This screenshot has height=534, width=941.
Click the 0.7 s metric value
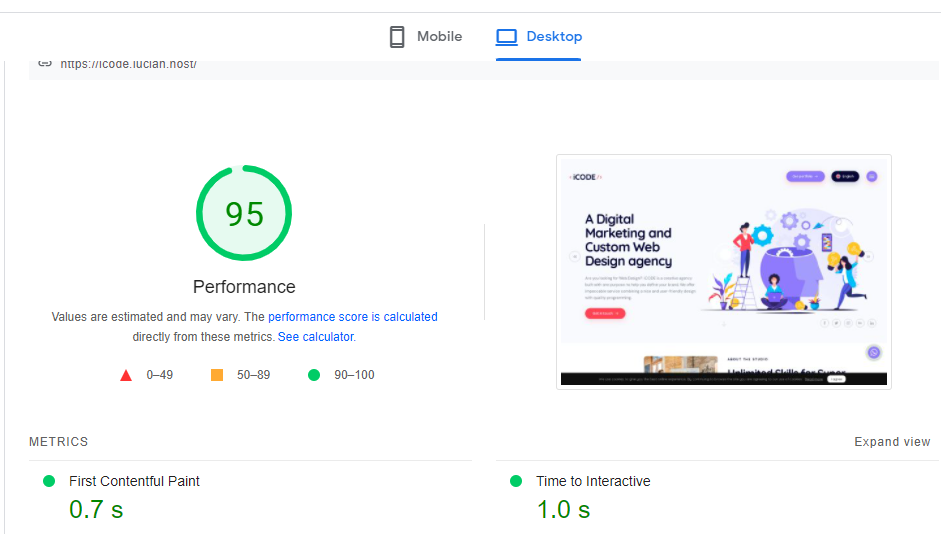(x=96, y=509)
